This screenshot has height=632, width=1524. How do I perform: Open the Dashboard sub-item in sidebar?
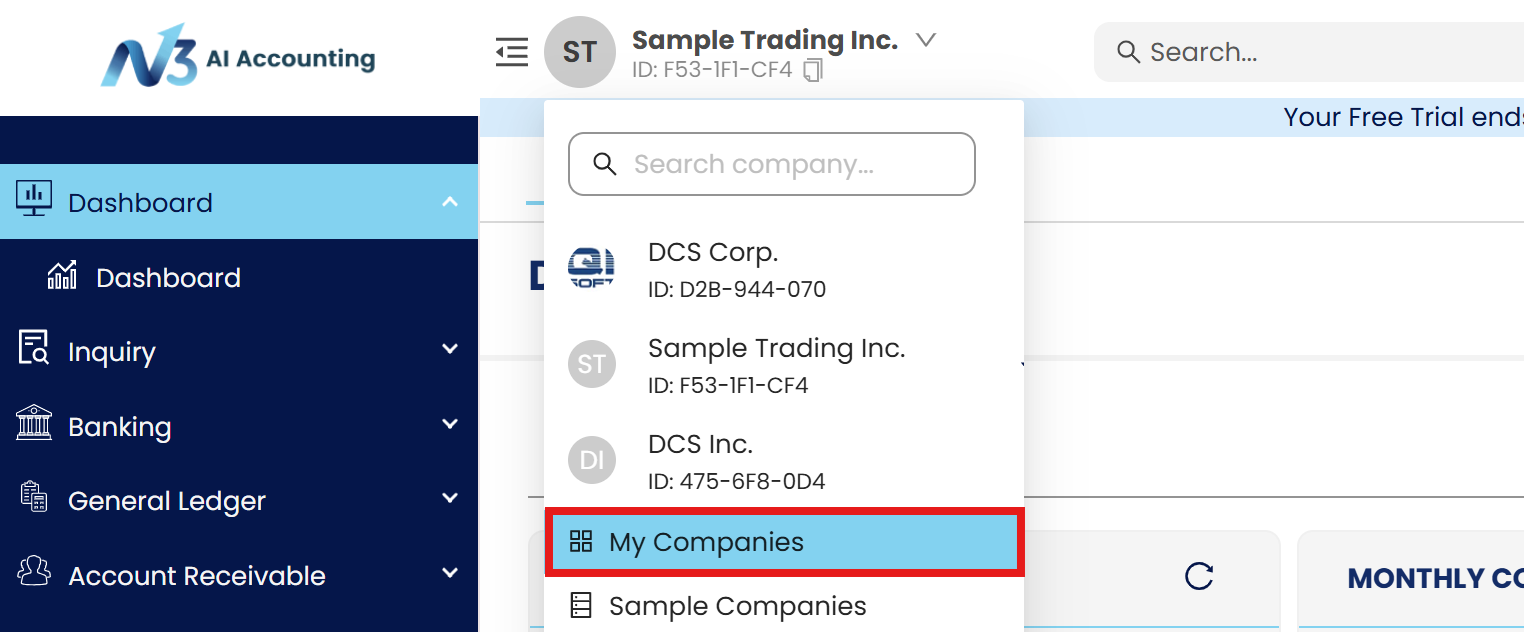[168, 278]
